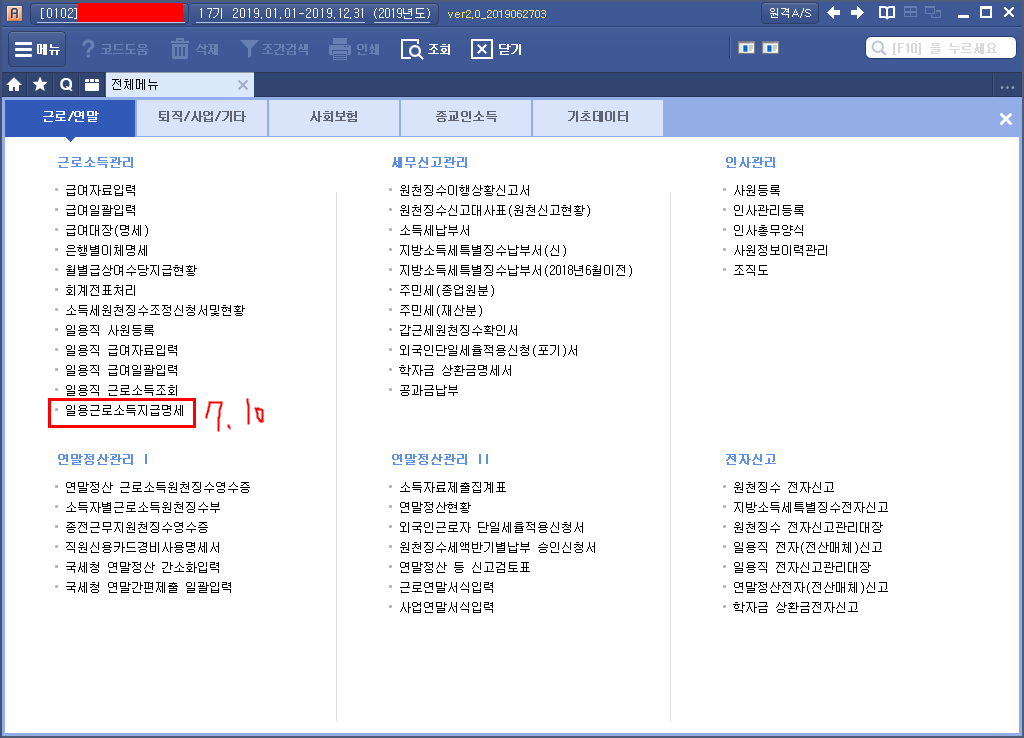This screenshot has height=738, width=1024.
Task: Open 소득자료제출집계표 menu item
Action: point(453,487)
